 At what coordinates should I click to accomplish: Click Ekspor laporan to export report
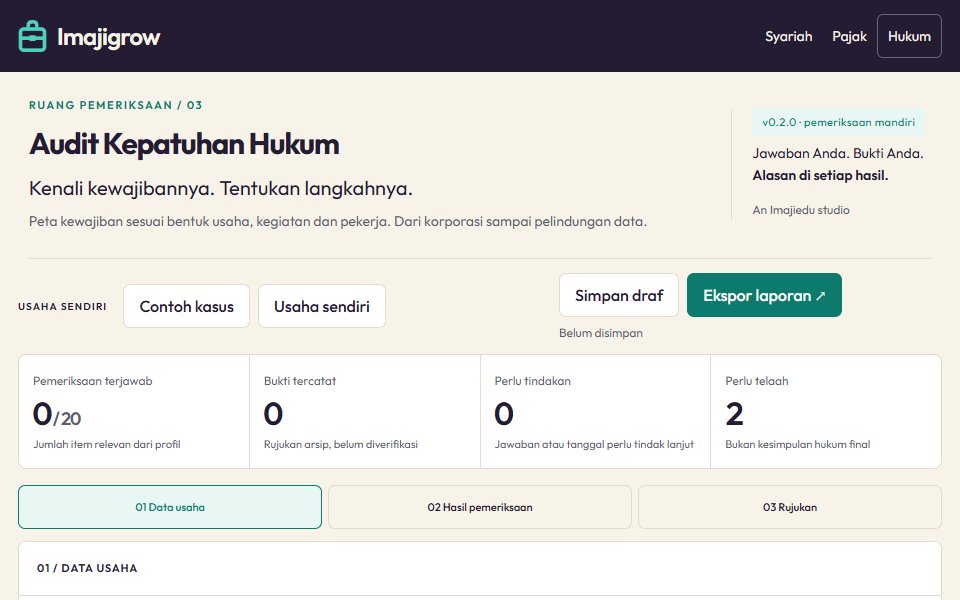pyautogui.click(x=764, y=295)
